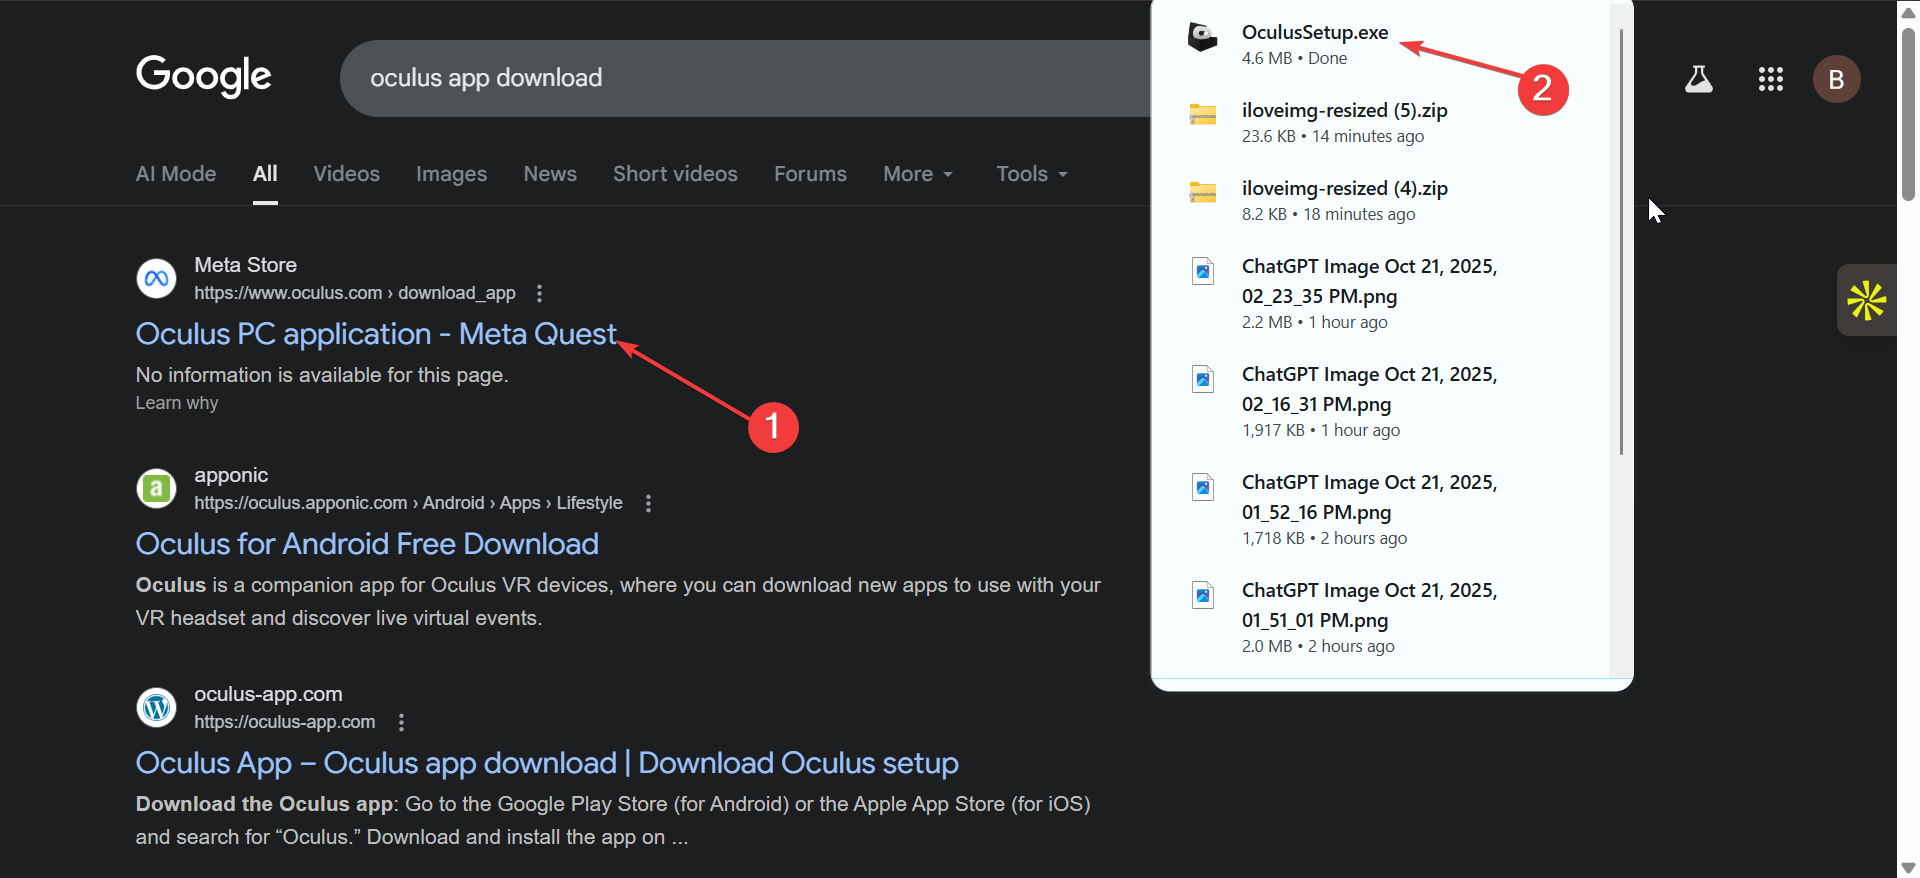Open options menu for apponic result

[x=648, y=503]
